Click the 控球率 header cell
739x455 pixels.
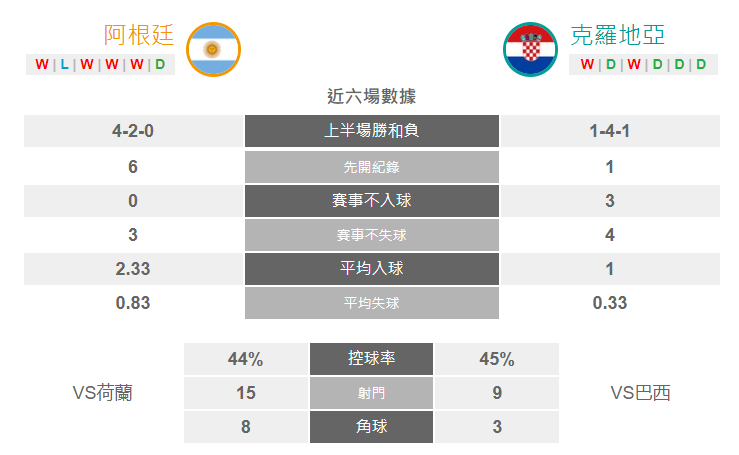[x=371, y=359]
